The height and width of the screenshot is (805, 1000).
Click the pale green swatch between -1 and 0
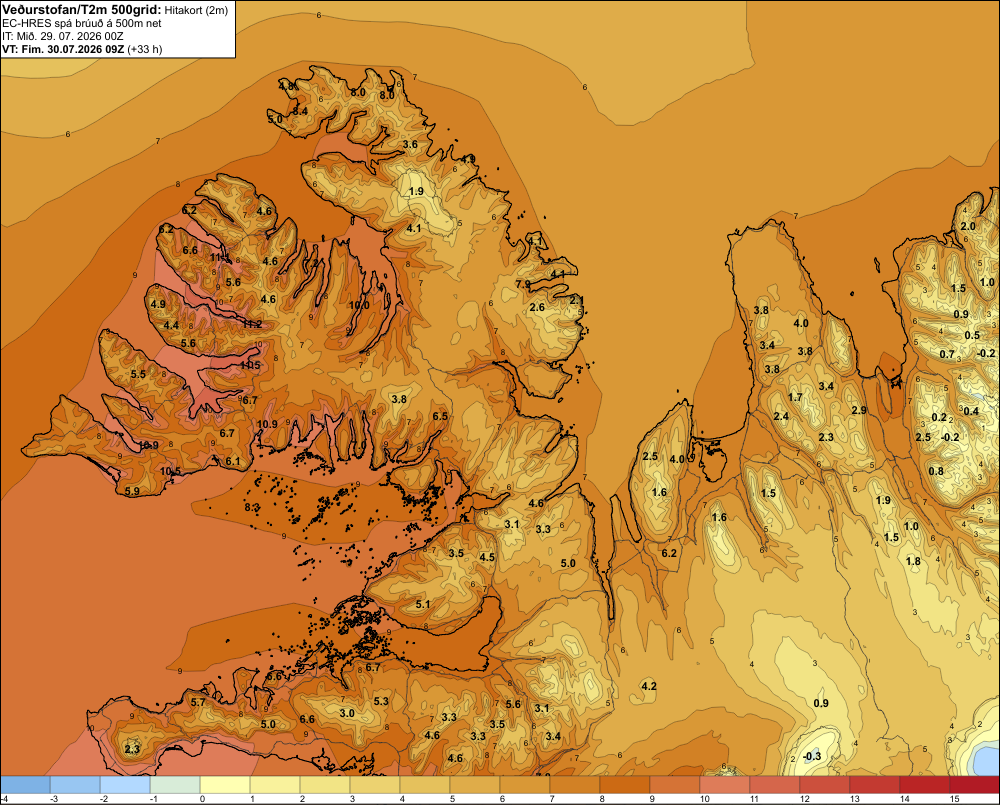pyautogui.click(x=175, y=784)
